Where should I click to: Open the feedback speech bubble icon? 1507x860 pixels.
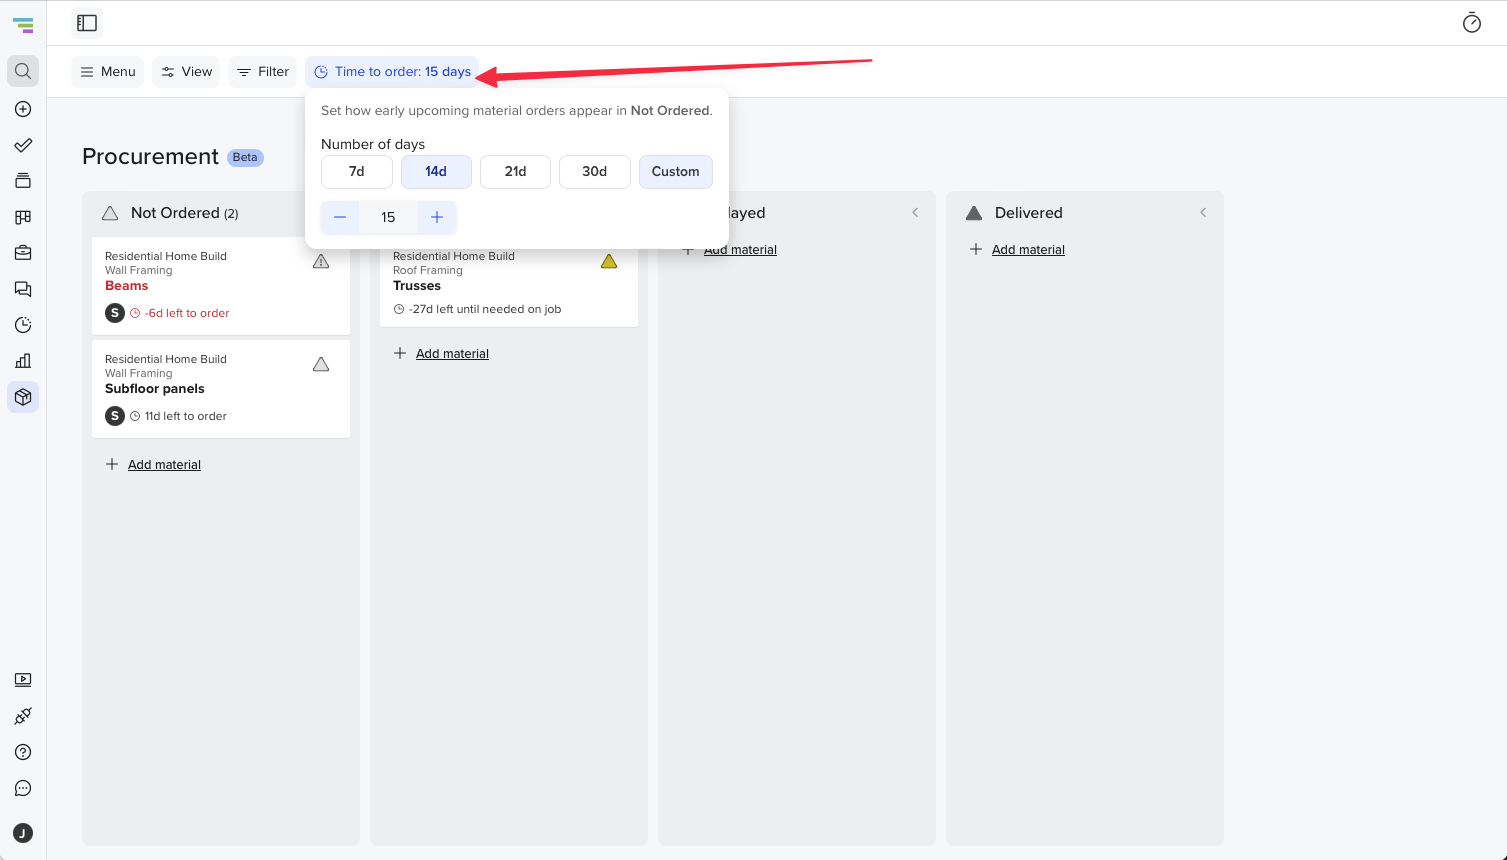coord(23,788)
